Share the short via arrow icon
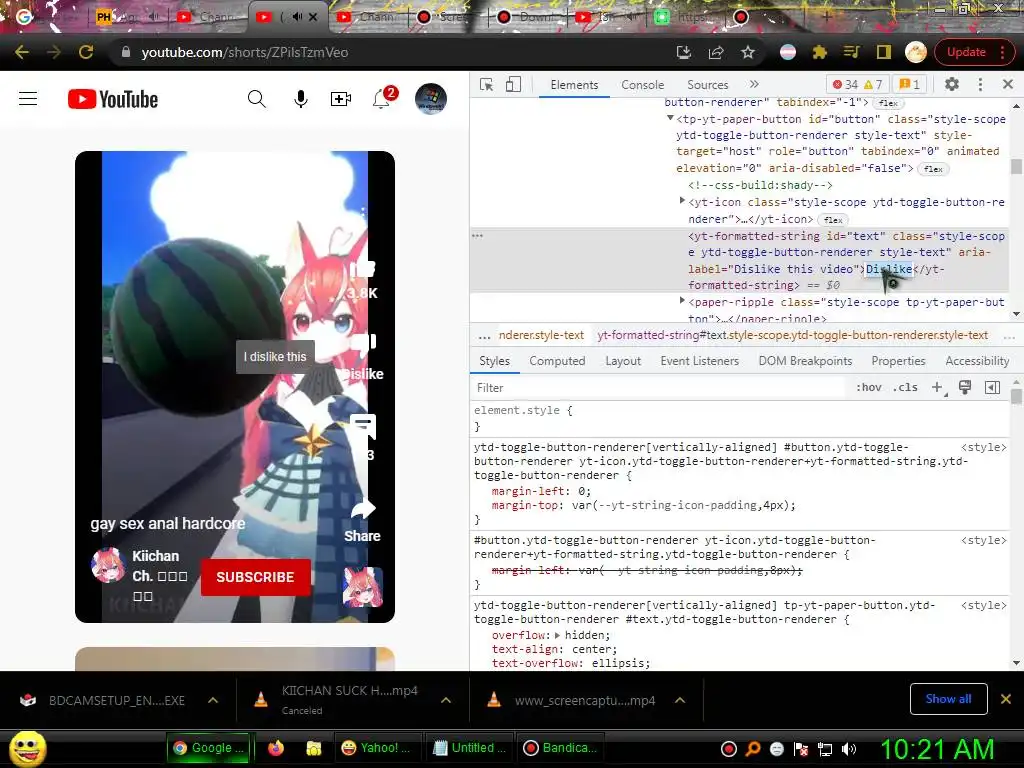This screenshot has width=1024, height=768. pos(363,509)
